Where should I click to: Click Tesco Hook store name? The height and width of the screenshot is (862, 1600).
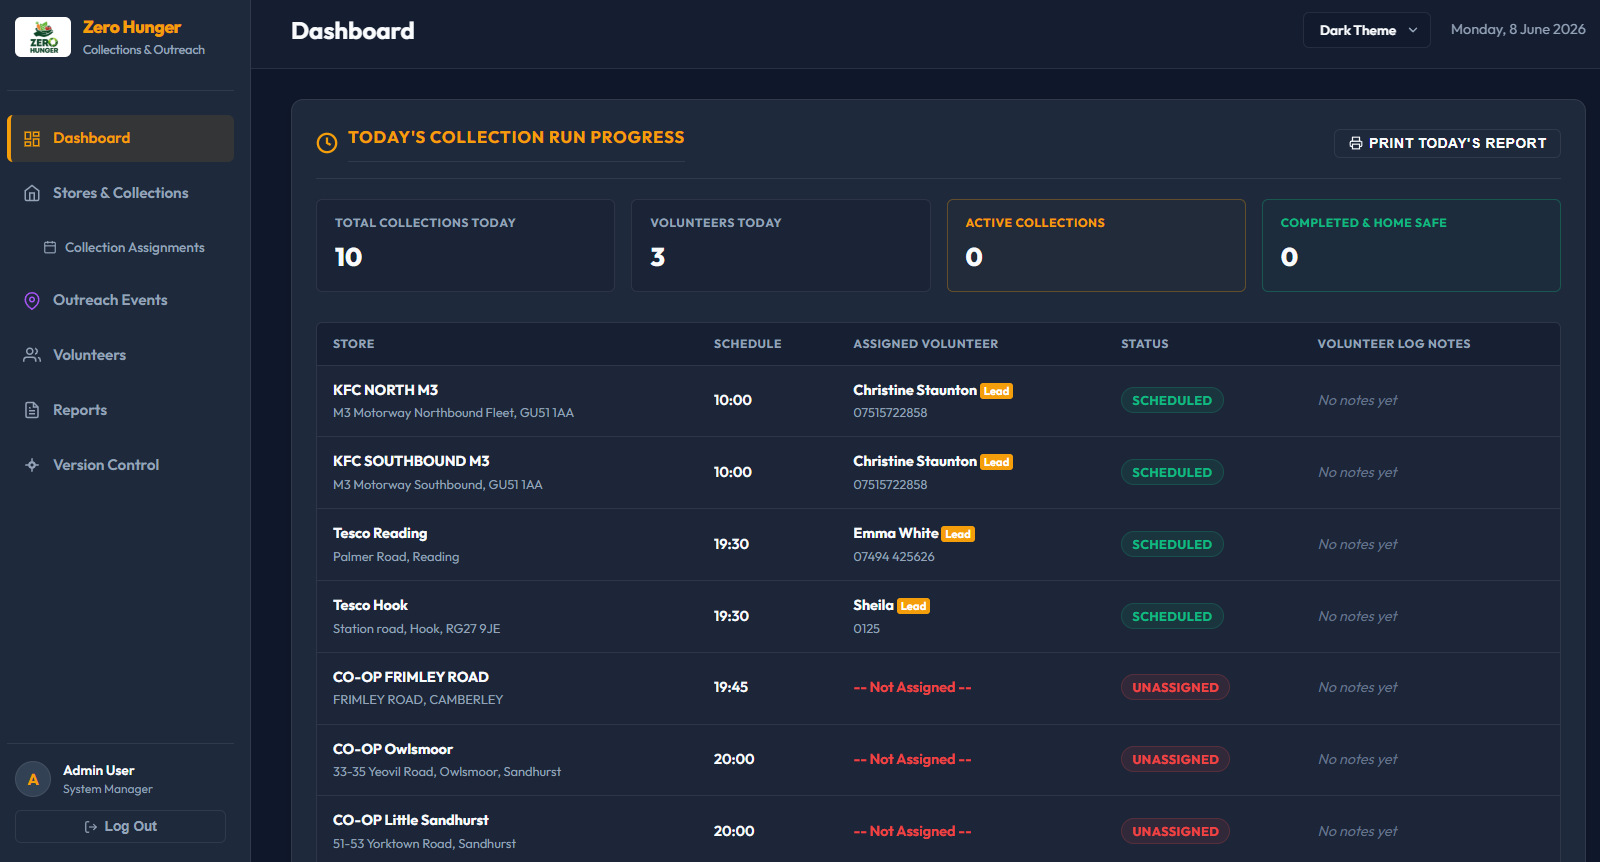coord(370,605)
